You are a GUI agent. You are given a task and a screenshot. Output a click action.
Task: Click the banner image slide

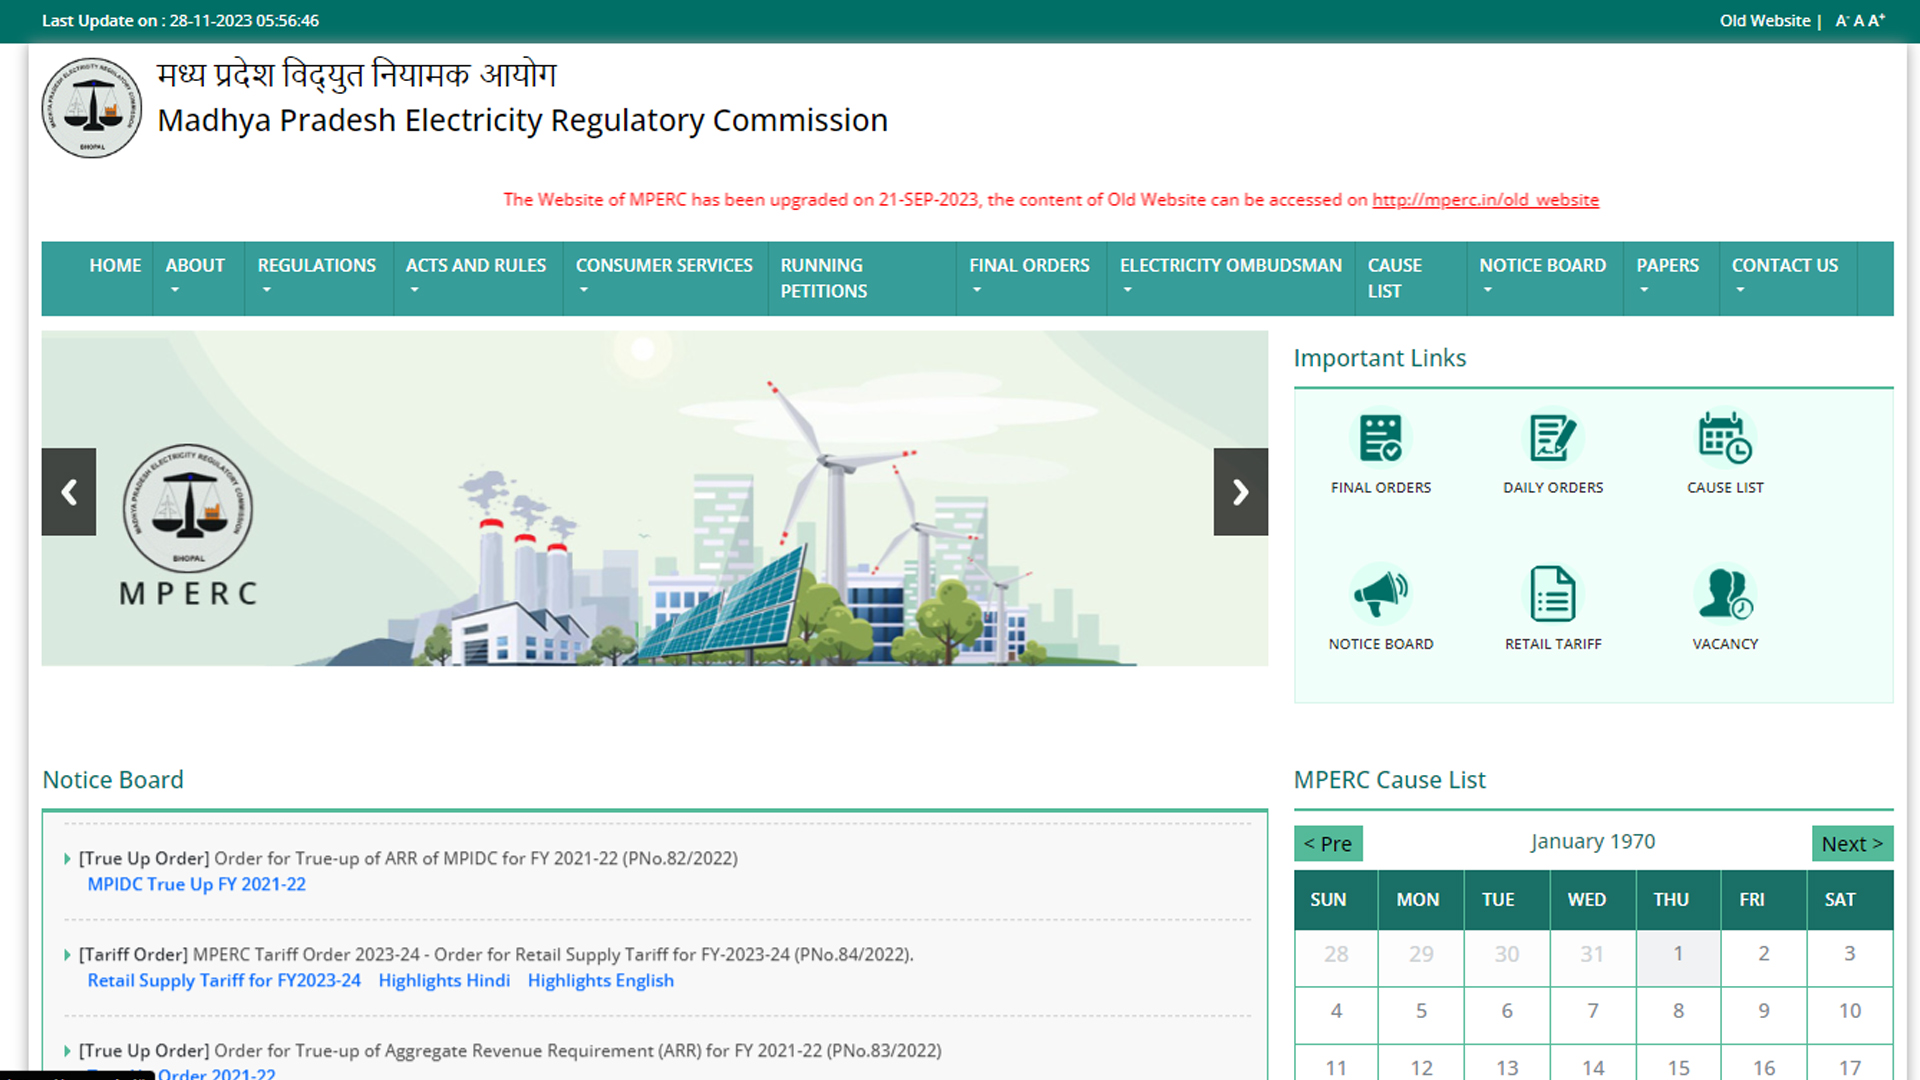pos(655,499)
